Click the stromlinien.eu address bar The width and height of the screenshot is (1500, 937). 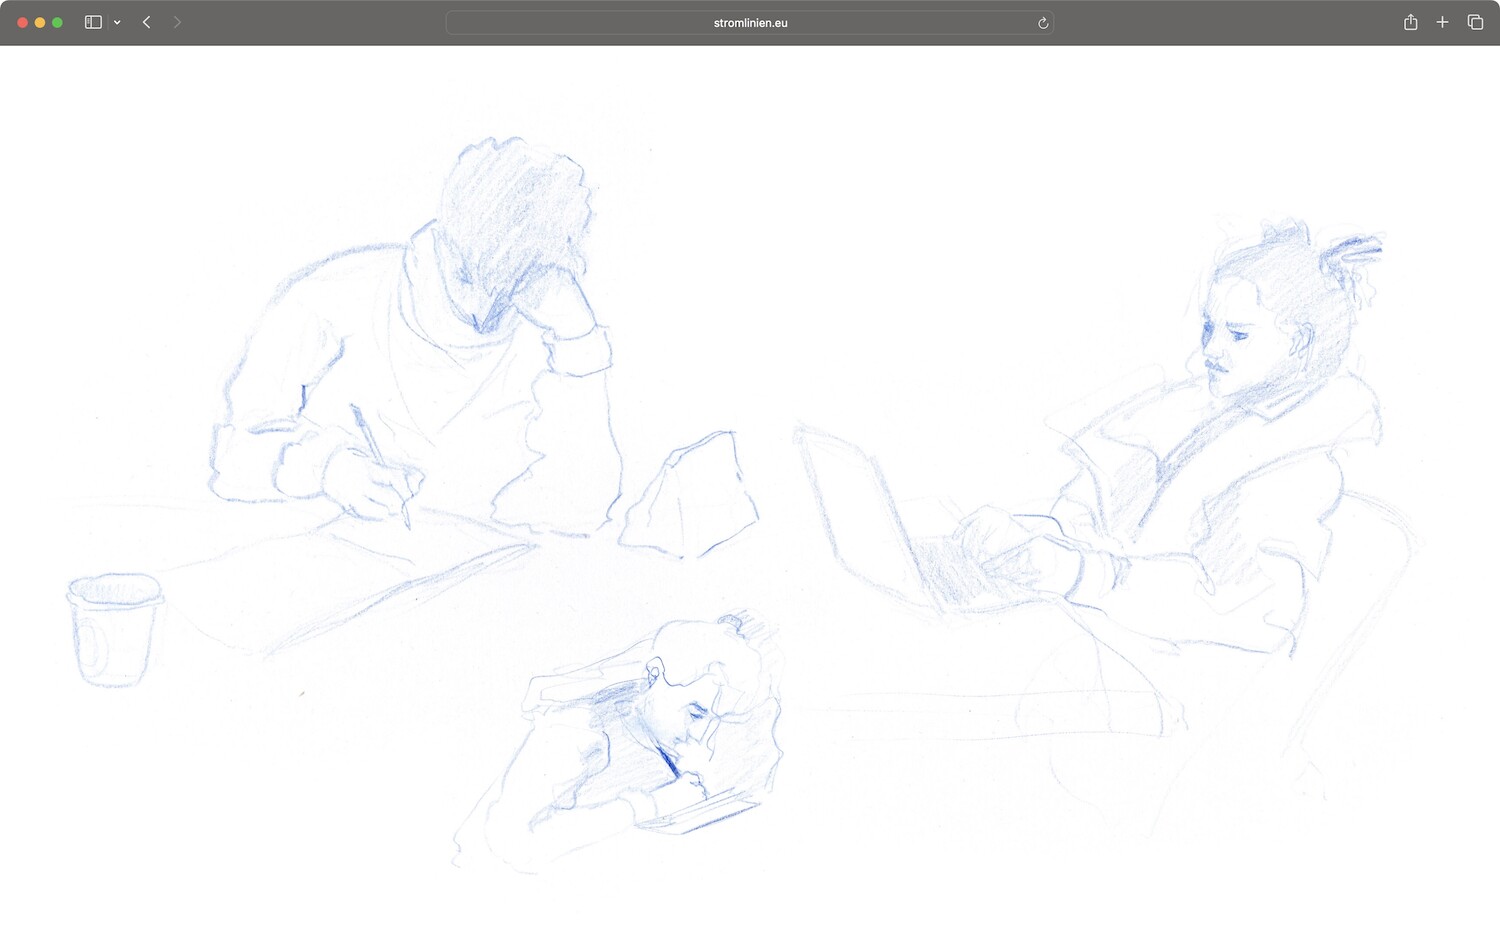(750, 23)
